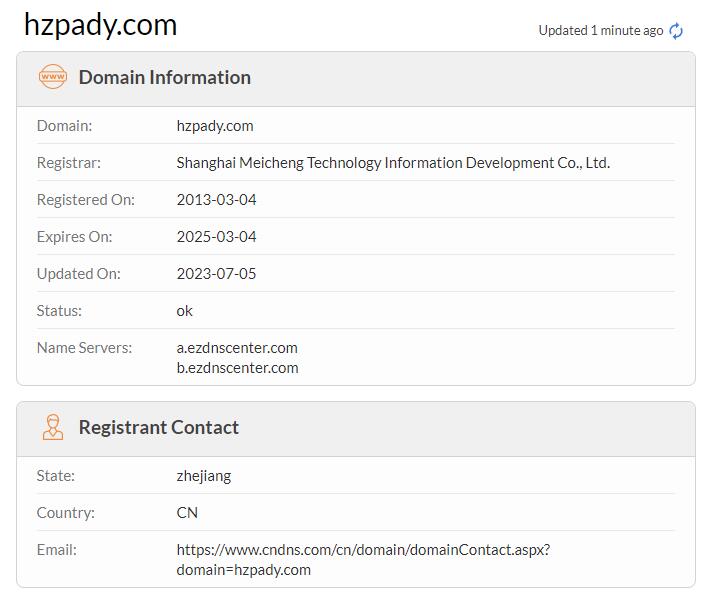This screenshot has height=594, width=703.
Task: Click the b.ezdnscenter.com name server
Action: coord(237,368)
